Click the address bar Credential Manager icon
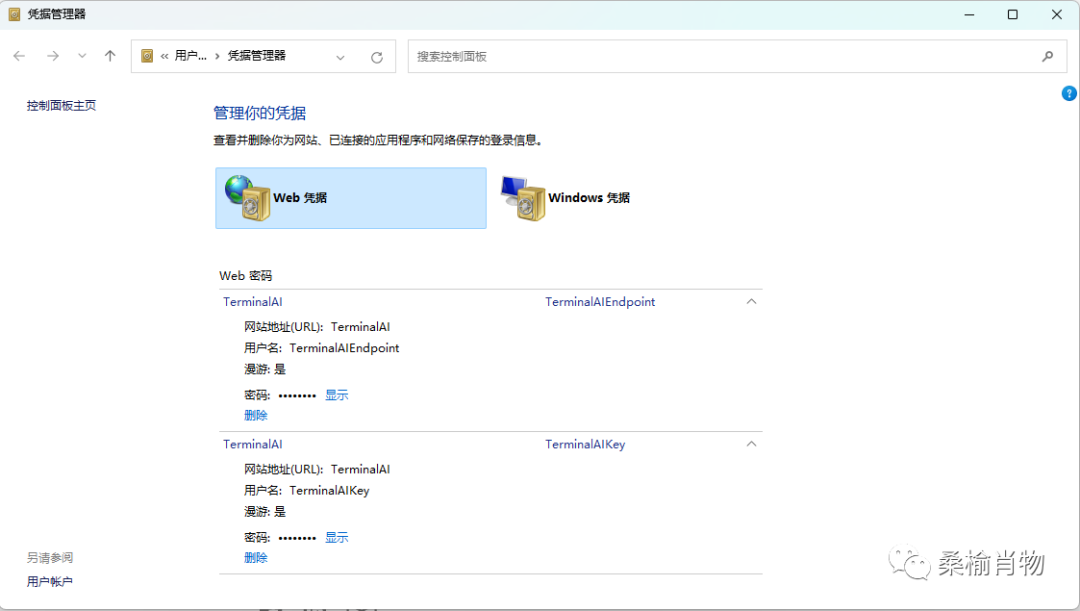The height and width of the screenshot is (611, 1080). tap(147, 56)
